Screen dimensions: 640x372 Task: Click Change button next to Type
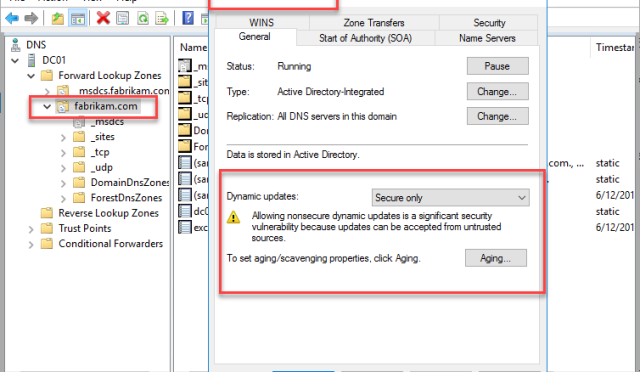pyautogui.click(x=498, y=91)
